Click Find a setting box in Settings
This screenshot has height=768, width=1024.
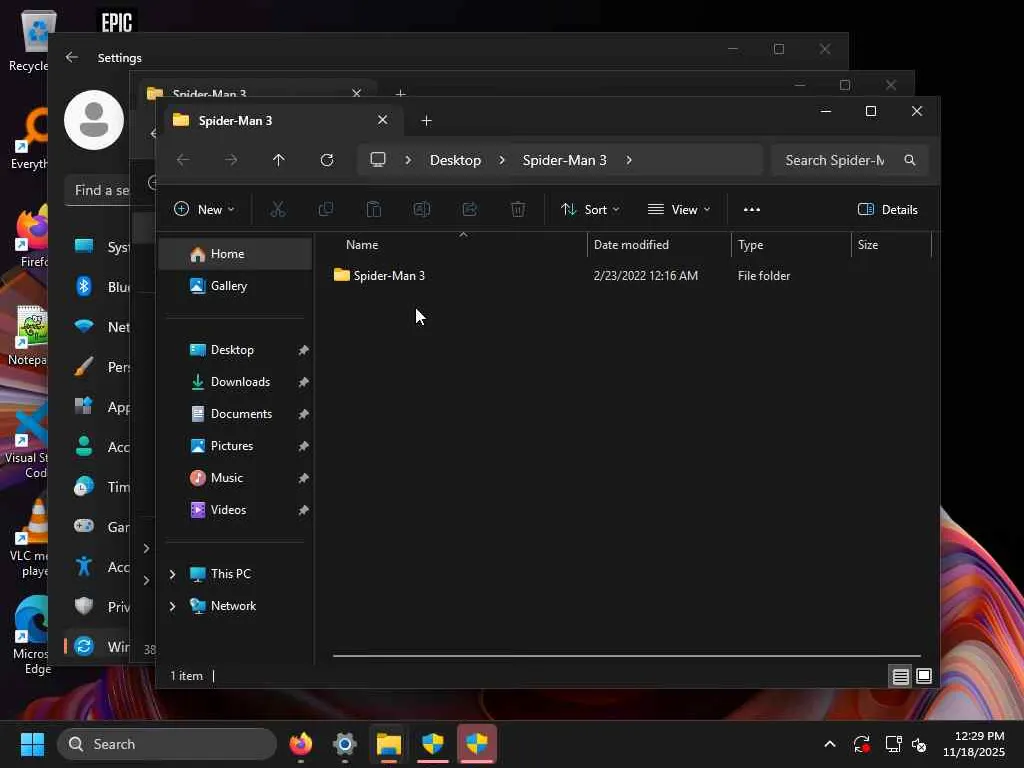pos(98,190)
